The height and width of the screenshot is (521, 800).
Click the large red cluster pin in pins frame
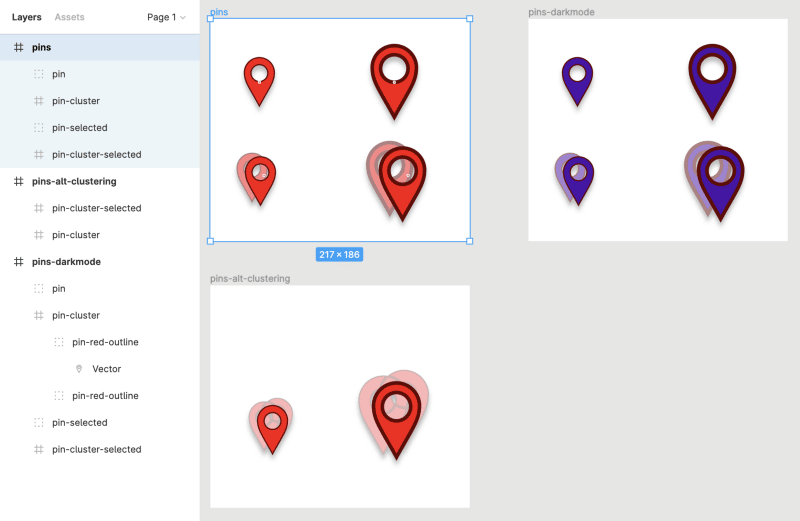tap(396, 181)
